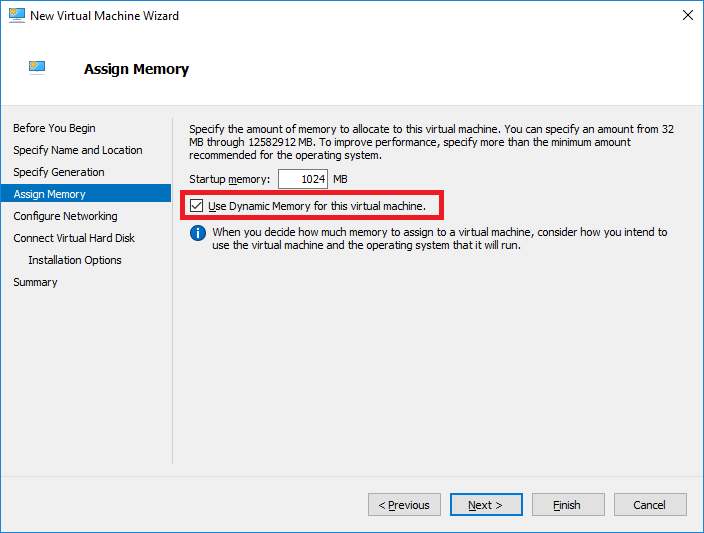The width and height of the screenshot is (704, 533).
Task: Select the Installation Options sub-step
Action: coord(75,260)
